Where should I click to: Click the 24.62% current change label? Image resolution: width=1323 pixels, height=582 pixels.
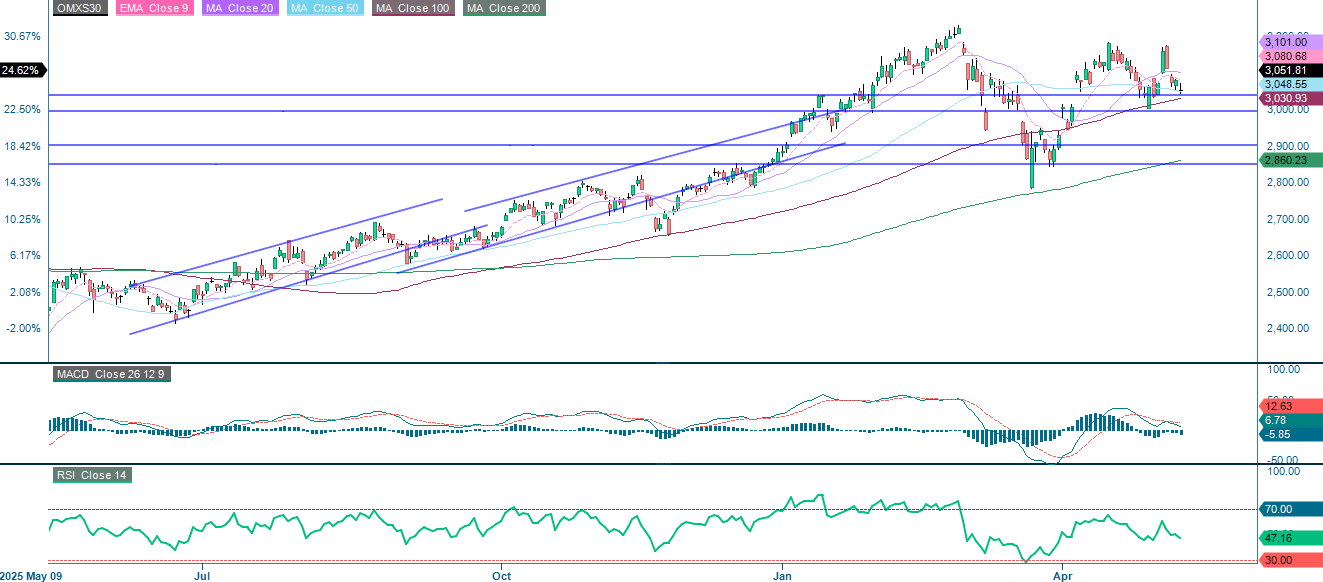tap(22, 70)
